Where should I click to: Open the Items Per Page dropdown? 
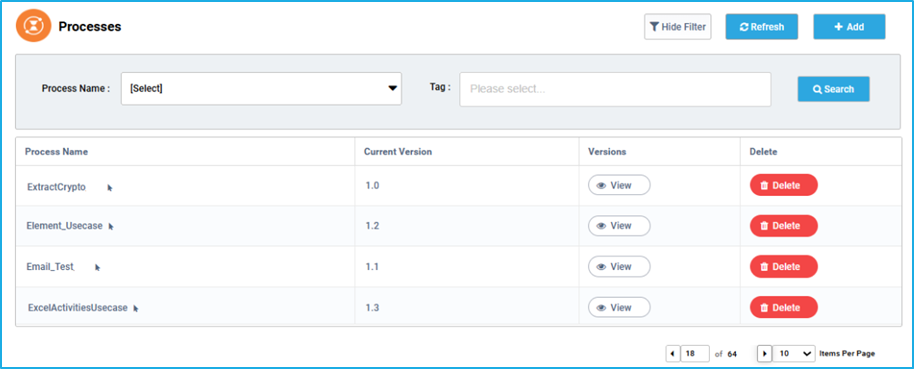coord(794,353)
